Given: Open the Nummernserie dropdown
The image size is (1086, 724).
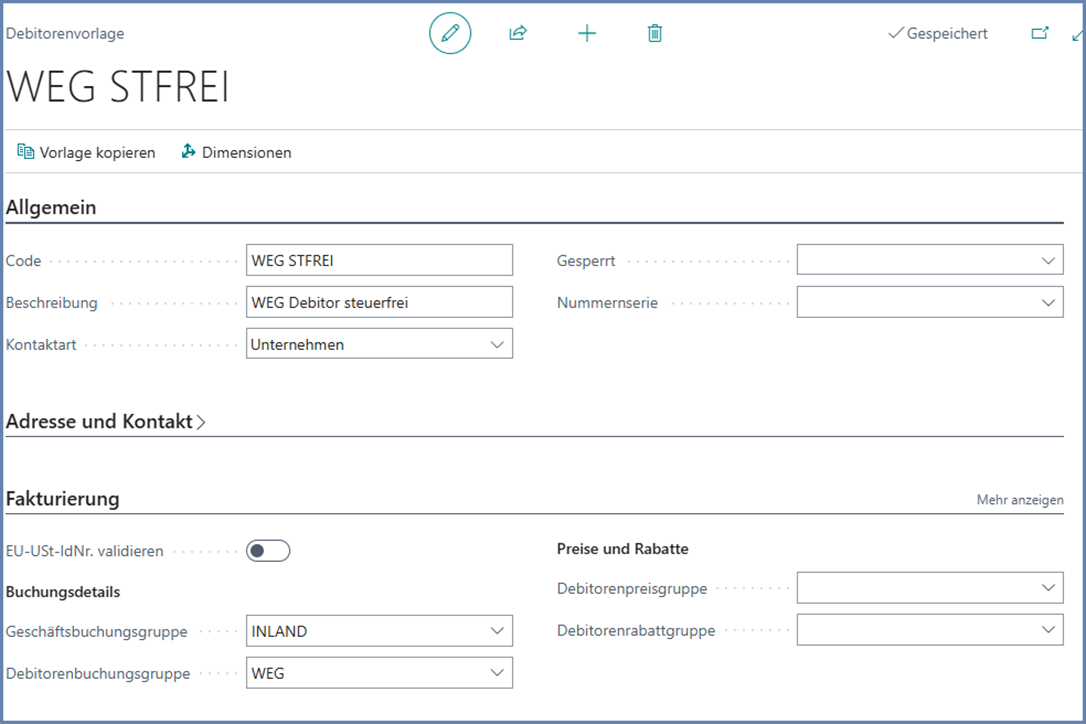Looking at the screenshot, I should pos(1047,302).
